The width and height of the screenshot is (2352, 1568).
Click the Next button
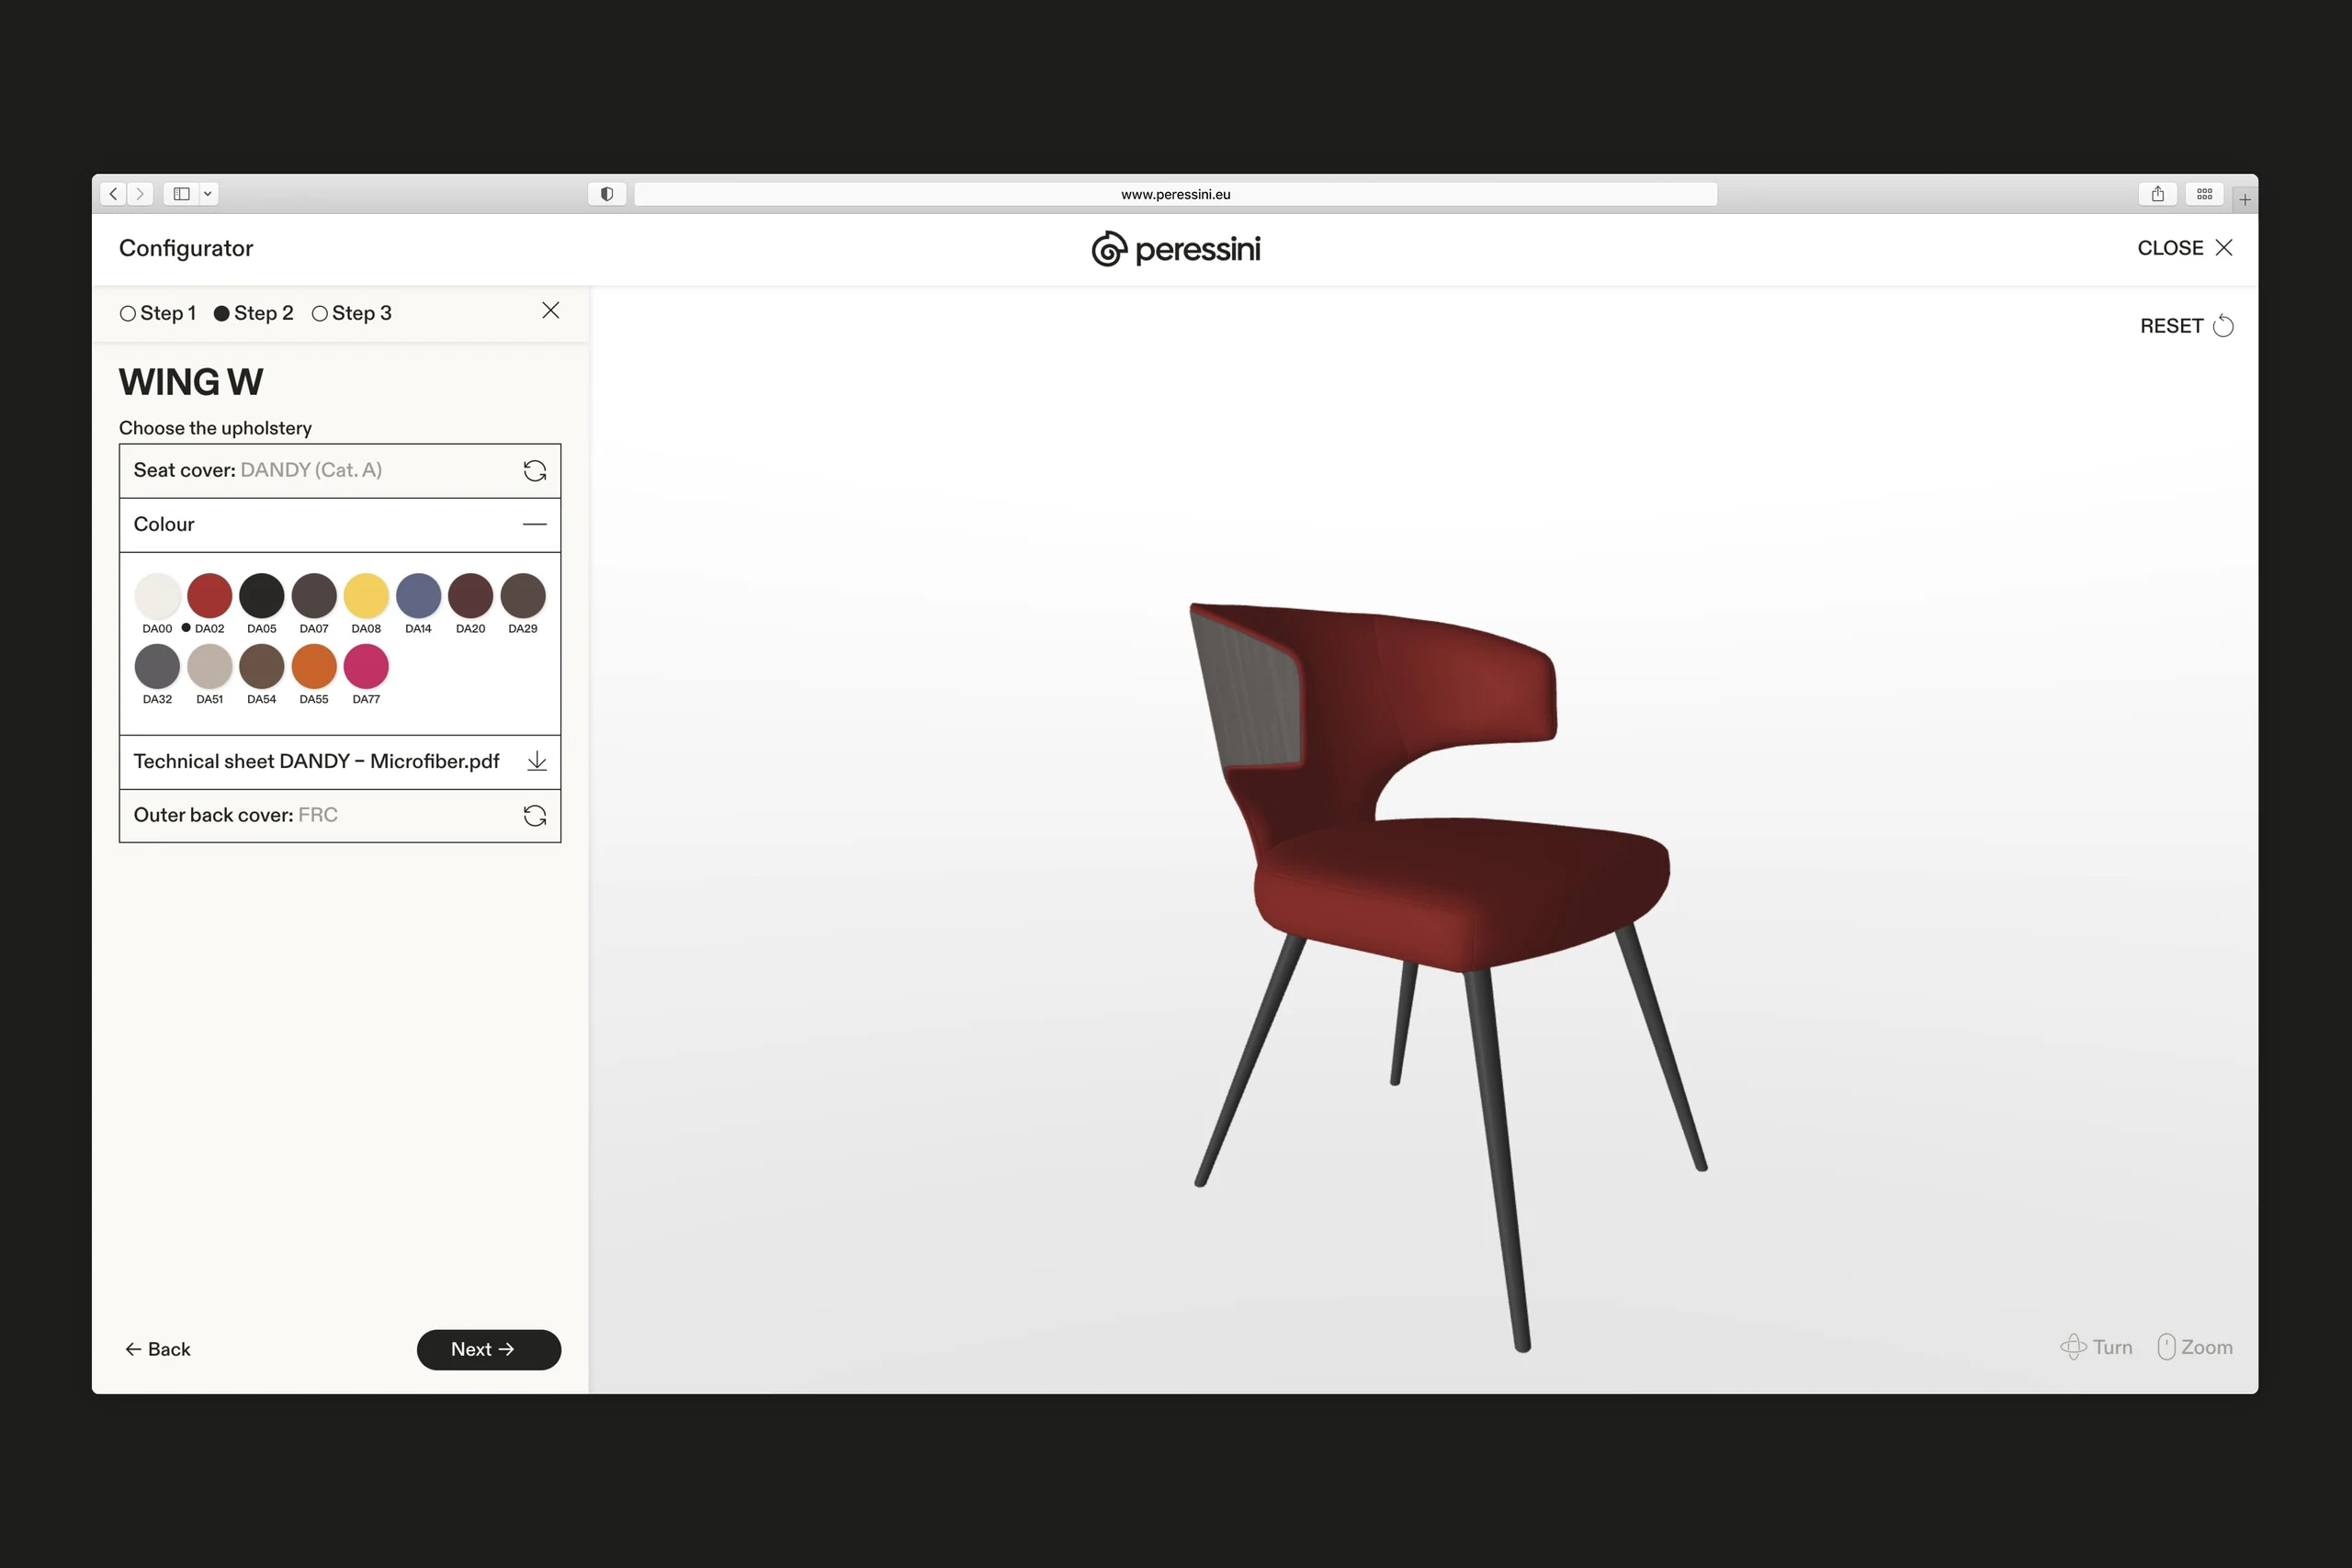coord(489,1350)
